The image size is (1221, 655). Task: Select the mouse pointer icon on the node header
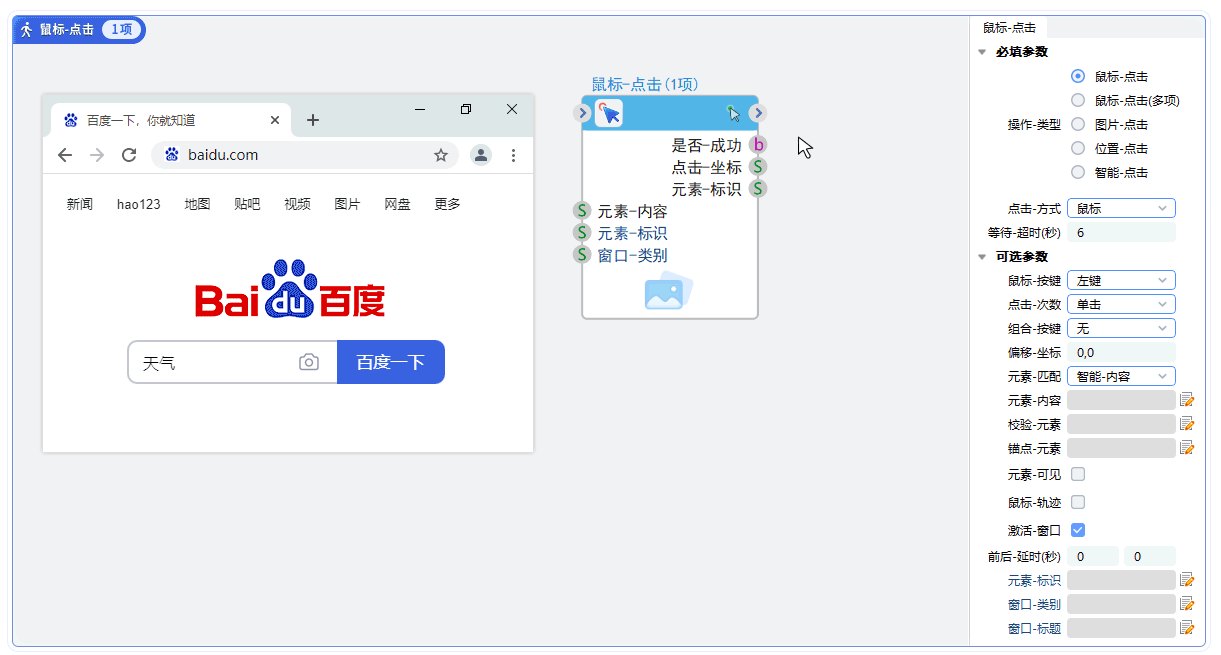610,114
